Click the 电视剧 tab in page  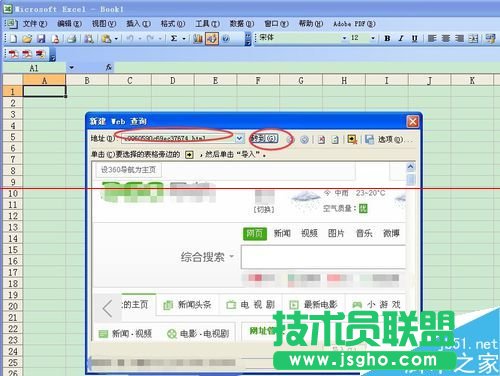[251, 304]
